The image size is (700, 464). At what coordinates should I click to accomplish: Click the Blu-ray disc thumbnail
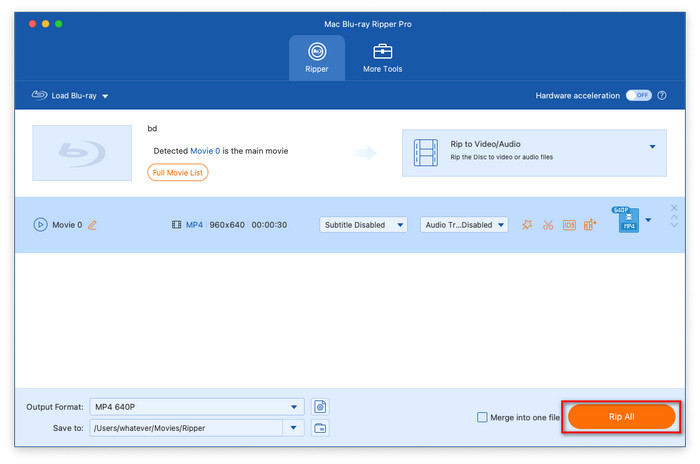[x=82, y=153]
